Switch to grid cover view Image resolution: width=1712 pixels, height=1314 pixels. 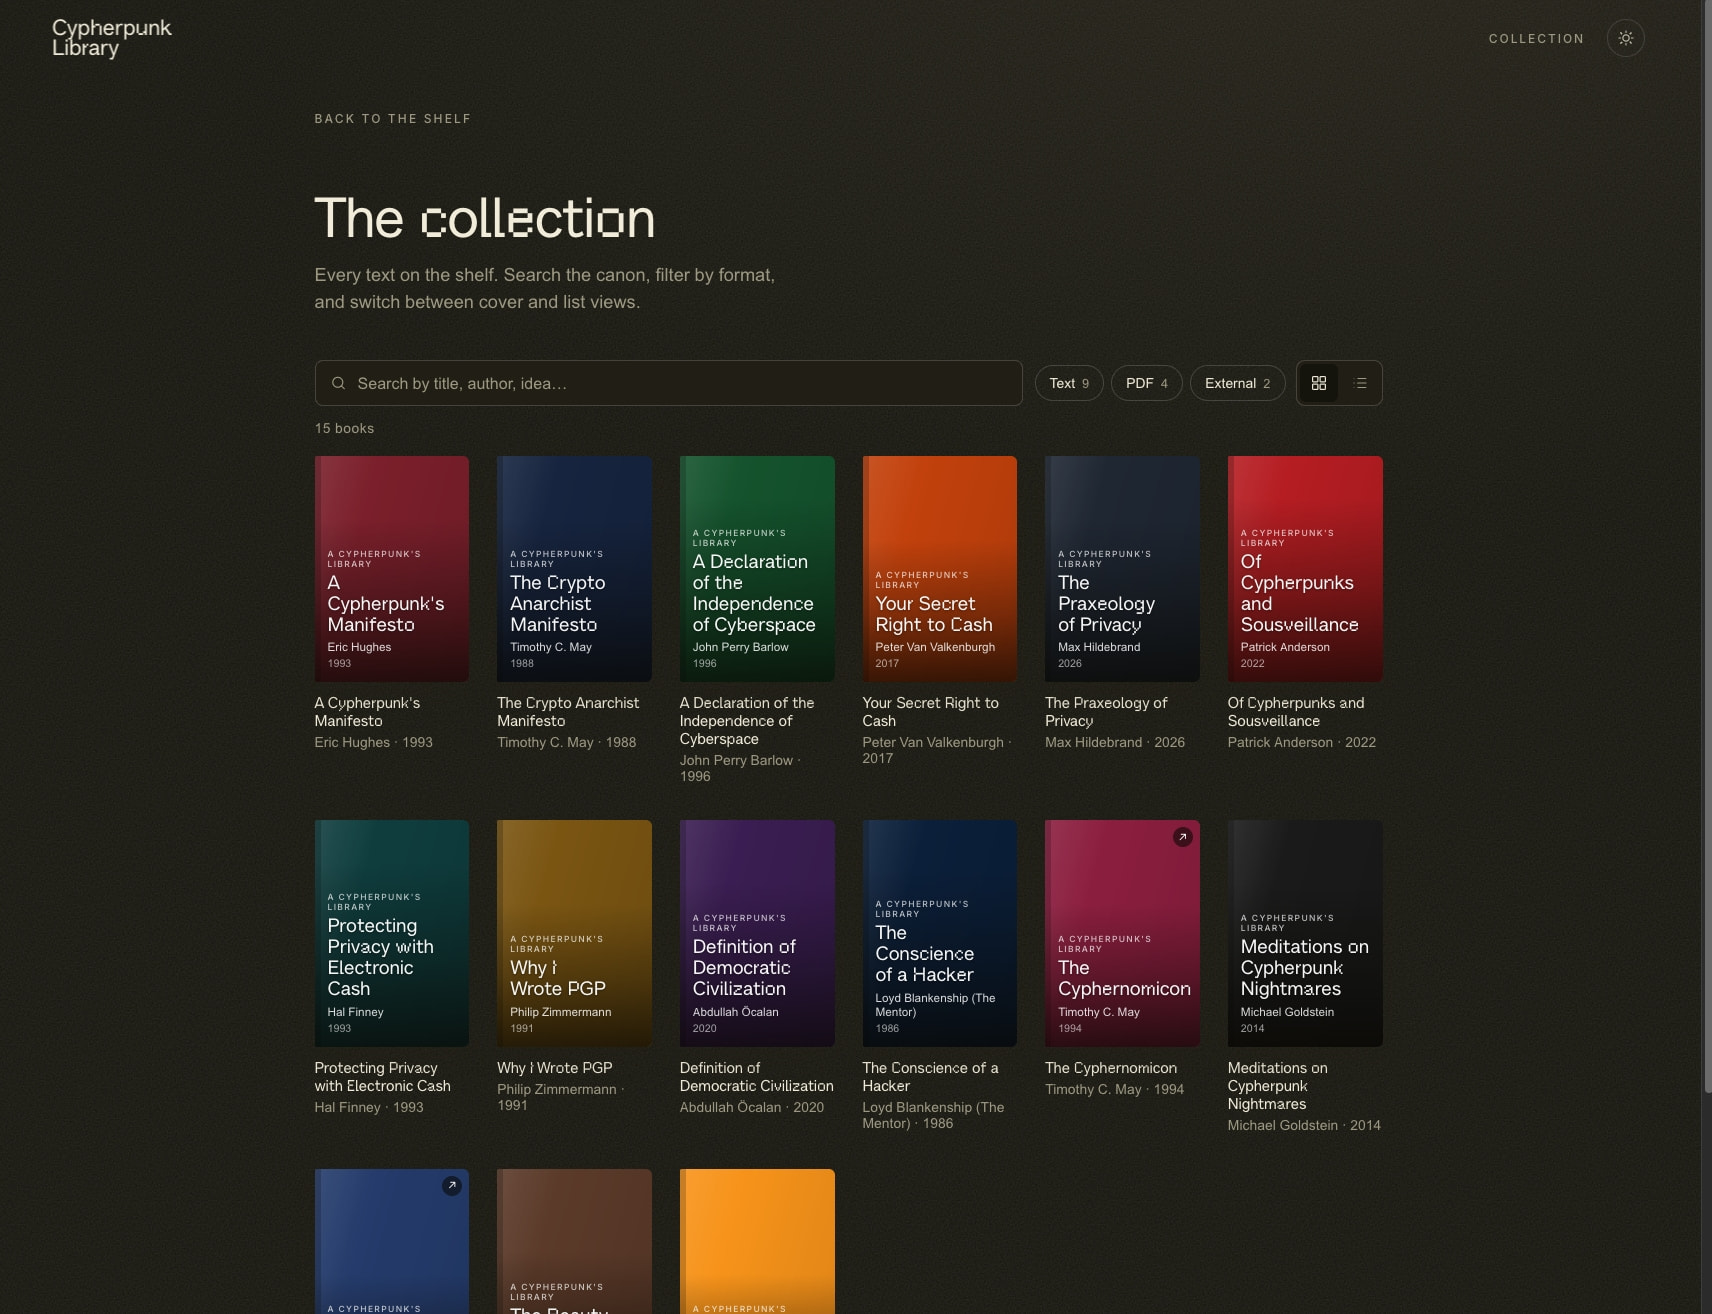coord(1318,383)
